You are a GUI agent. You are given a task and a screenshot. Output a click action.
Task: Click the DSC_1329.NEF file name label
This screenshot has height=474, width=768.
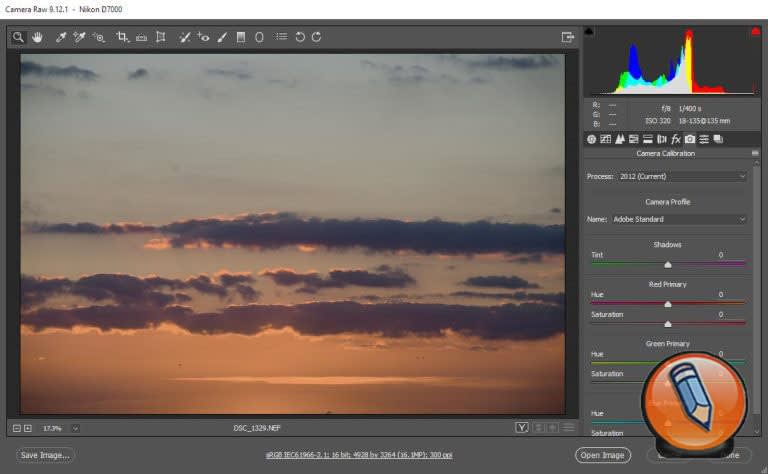coord(257,428)
